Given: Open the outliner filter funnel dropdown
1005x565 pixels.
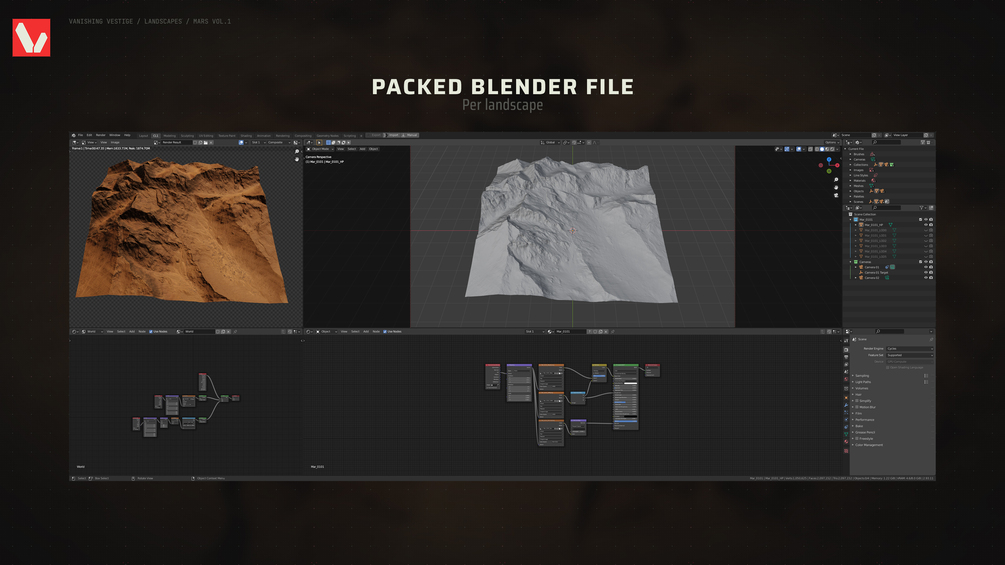Looking at the screenshot, I should point(923,208).
